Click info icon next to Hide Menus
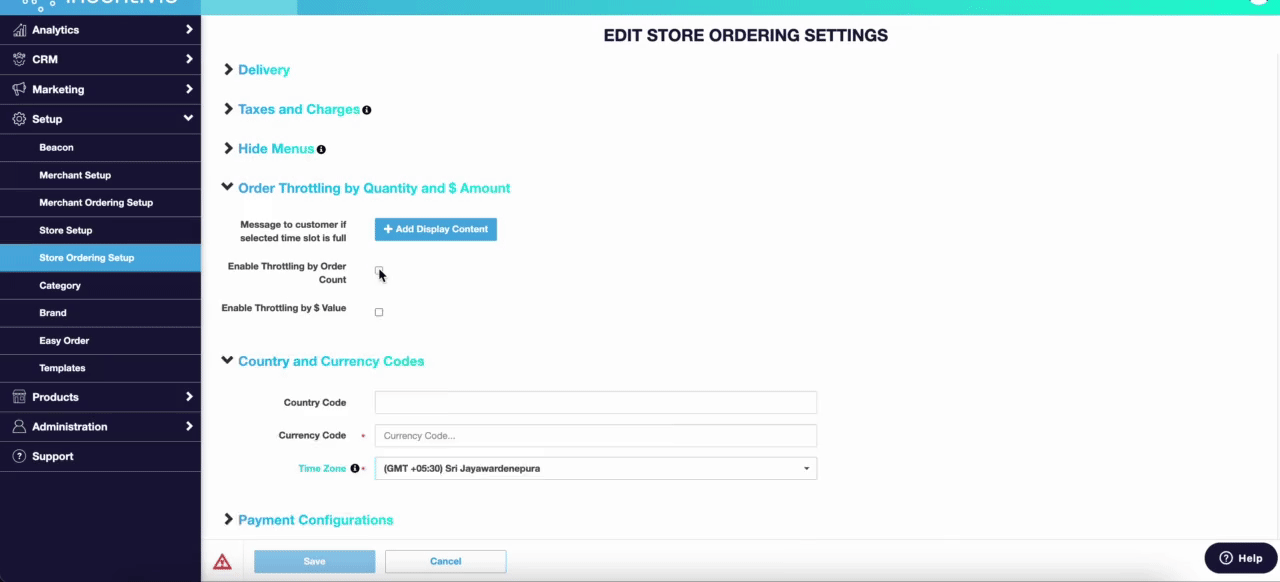This screenshot has height=582, width=1280. point(321,150)
